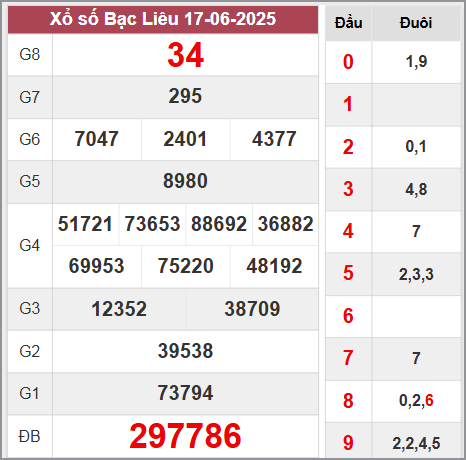Click the G6 number 7047
This screenshot has height=460, width=466.
(x=96, y=139)
